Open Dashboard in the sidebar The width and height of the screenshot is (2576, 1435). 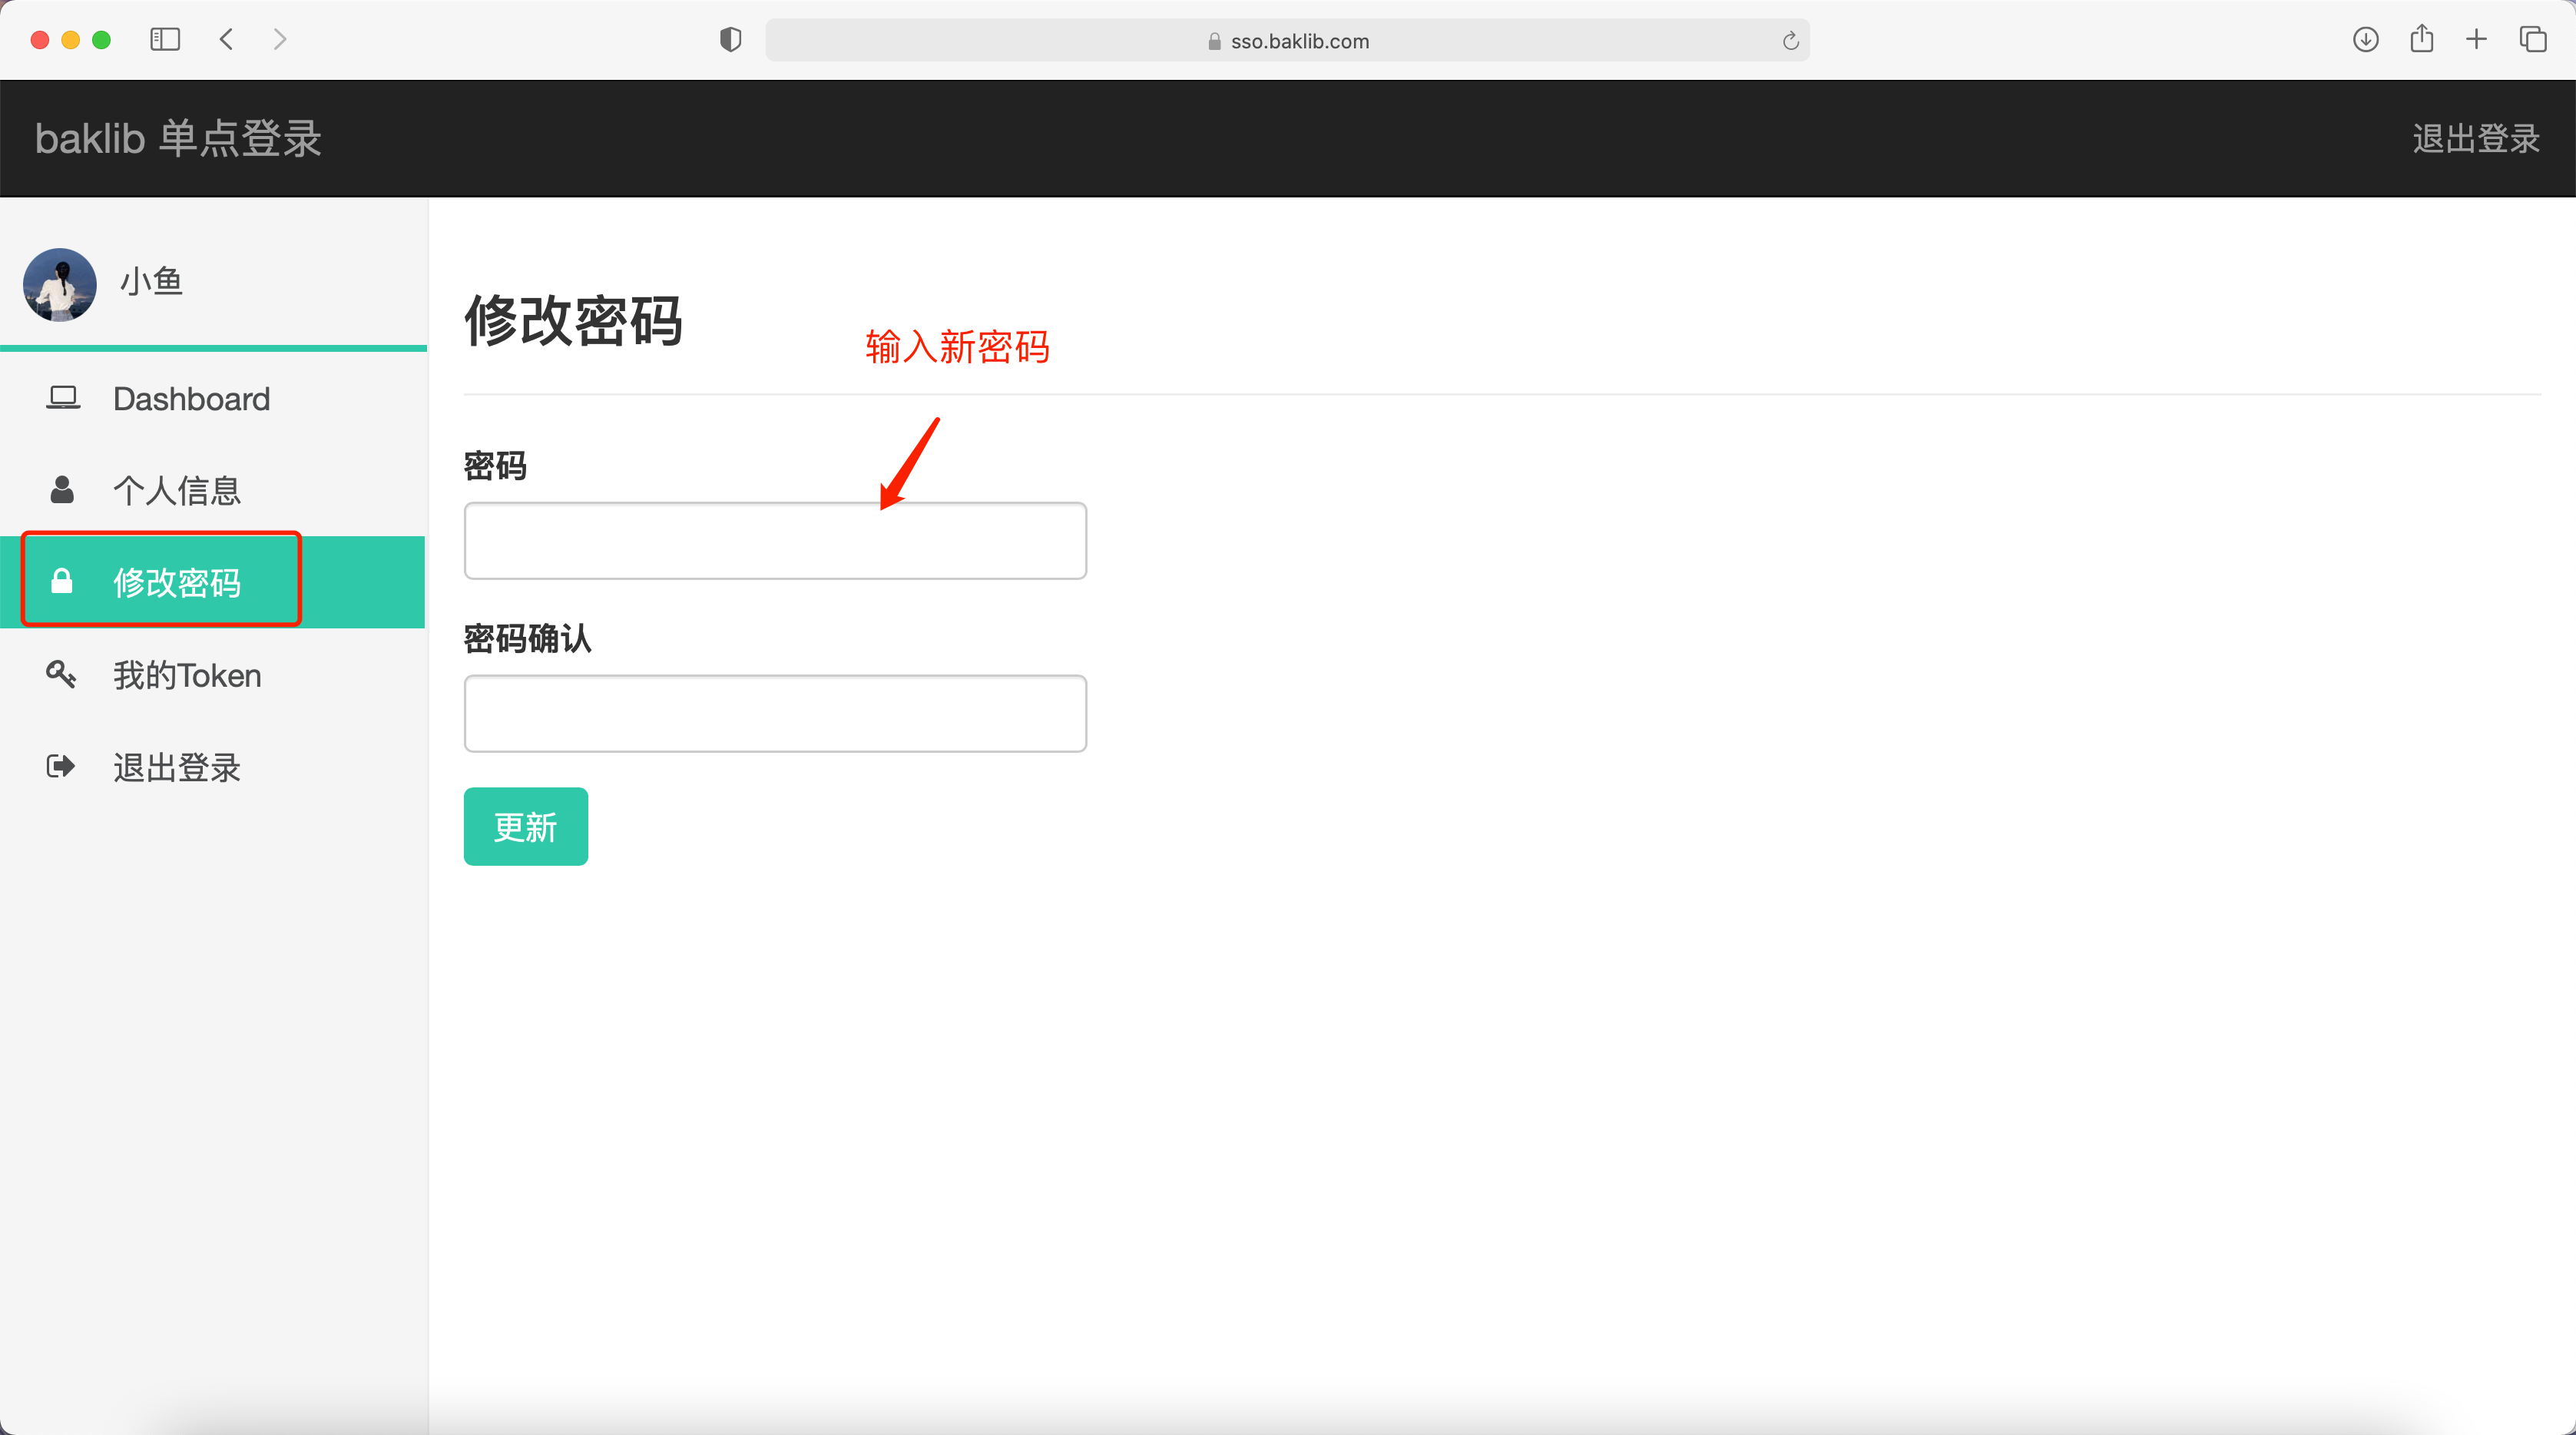pos(213,398)
